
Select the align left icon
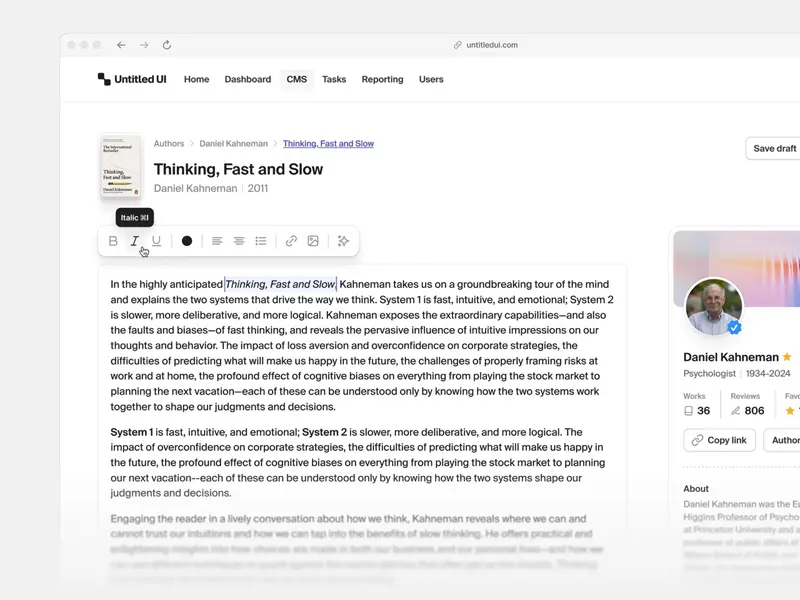(x=217, y=240)
